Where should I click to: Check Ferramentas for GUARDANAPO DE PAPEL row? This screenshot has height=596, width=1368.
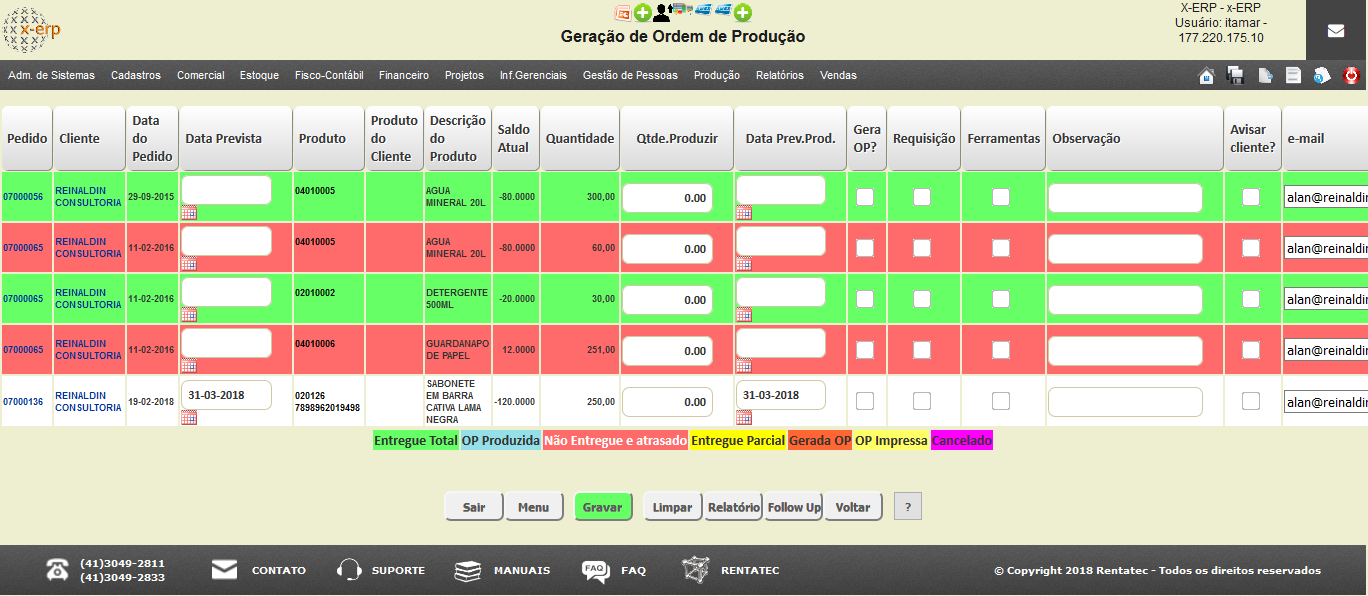click(1001, 350)
